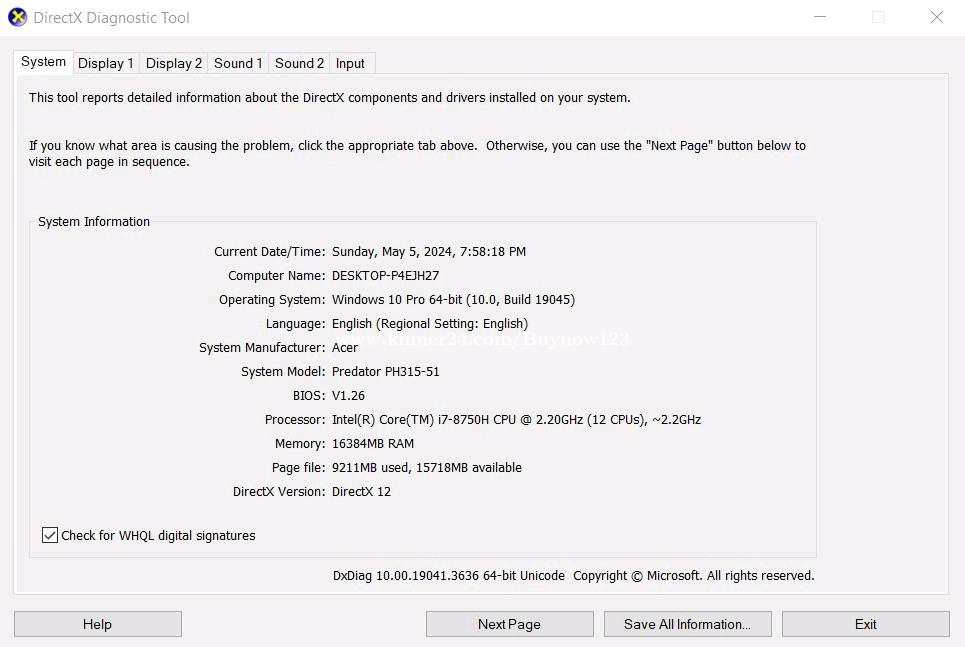
Task: Click the 'Current Date/Time:' label
Action: click(270, 252)
